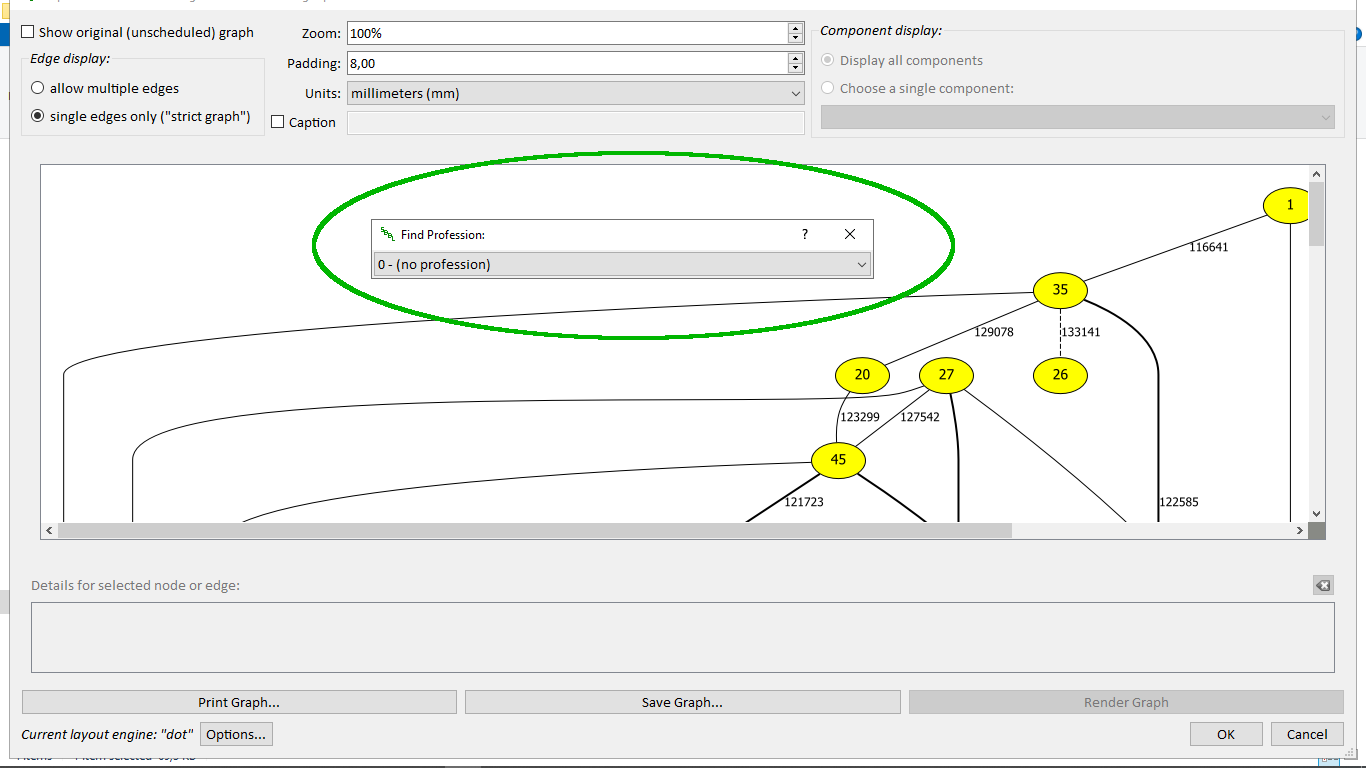
Task: Increase Zoom using the up spinner arrow
Action: [795, 27]
